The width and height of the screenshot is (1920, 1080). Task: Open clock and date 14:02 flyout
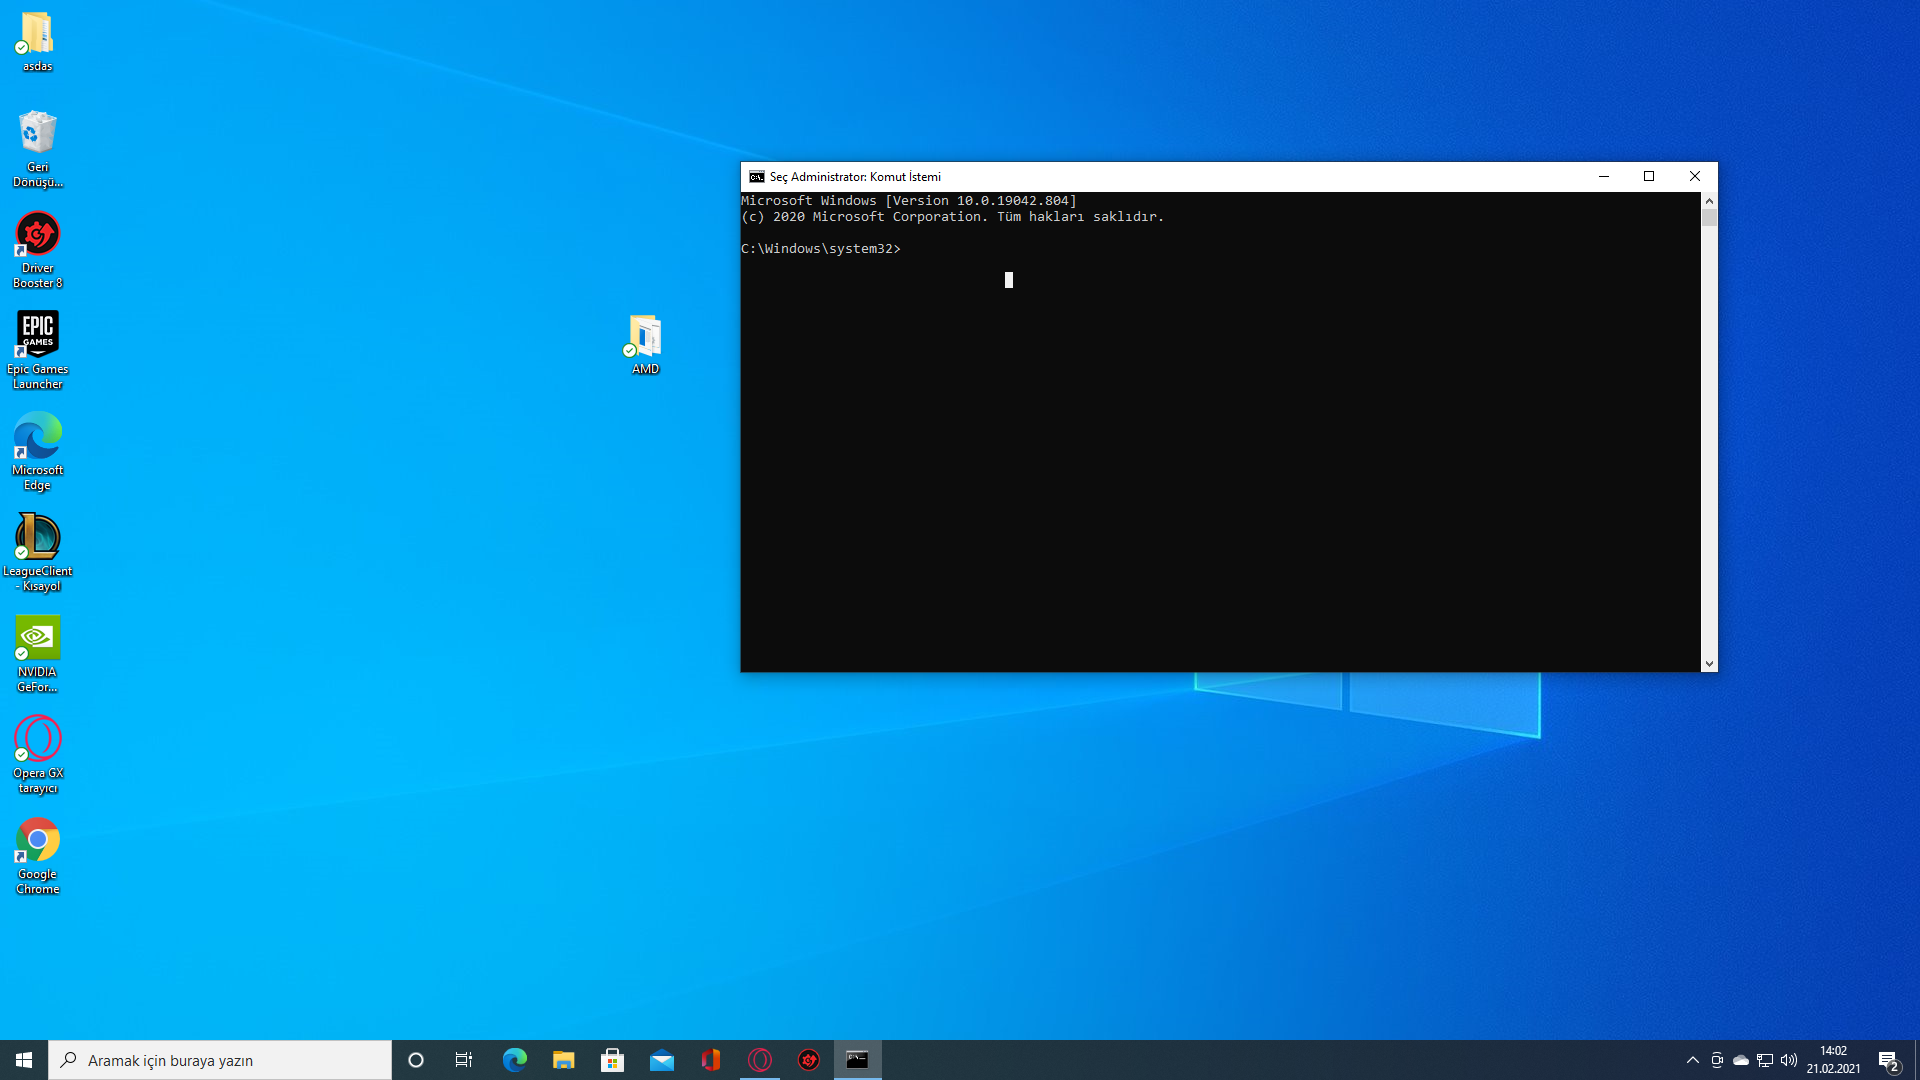tap(1833, 1060)
